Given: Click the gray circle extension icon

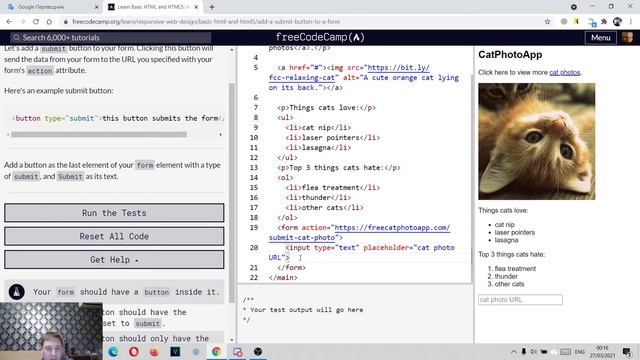Looking at the screenshot, I should (564, 22).
